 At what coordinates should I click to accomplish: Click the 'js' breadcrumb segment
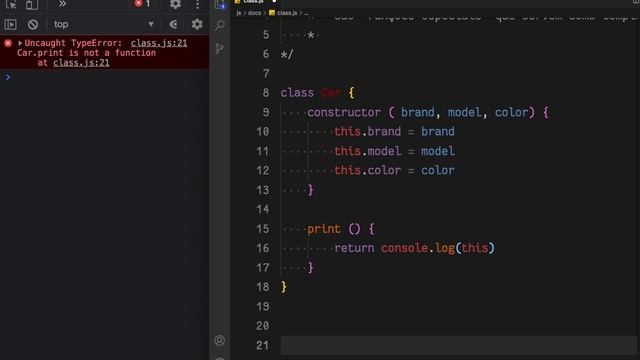239,13
